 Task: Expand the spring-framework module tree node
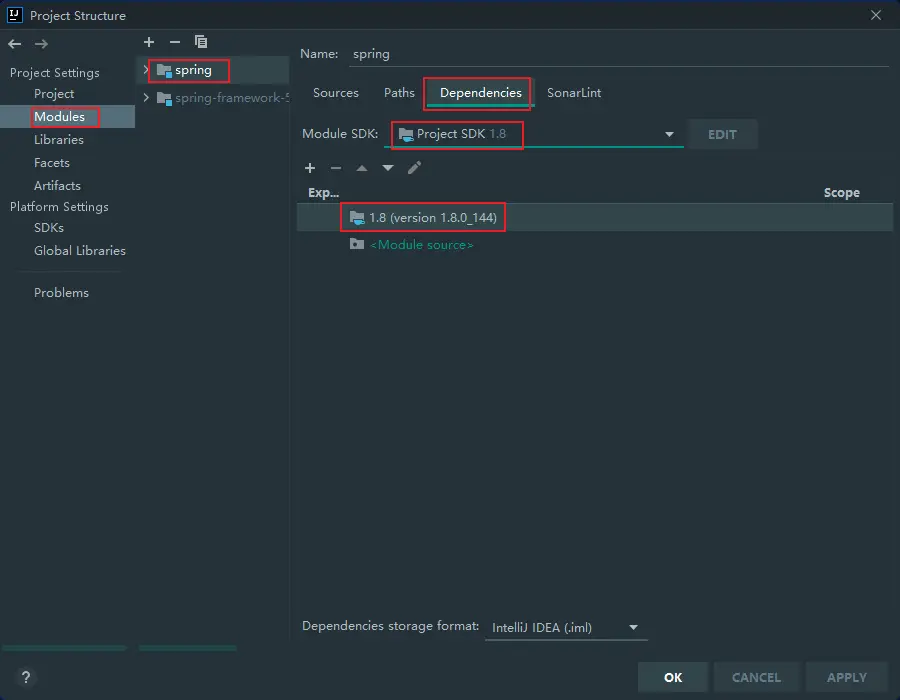pyautogui.click(x=147, y=98)
